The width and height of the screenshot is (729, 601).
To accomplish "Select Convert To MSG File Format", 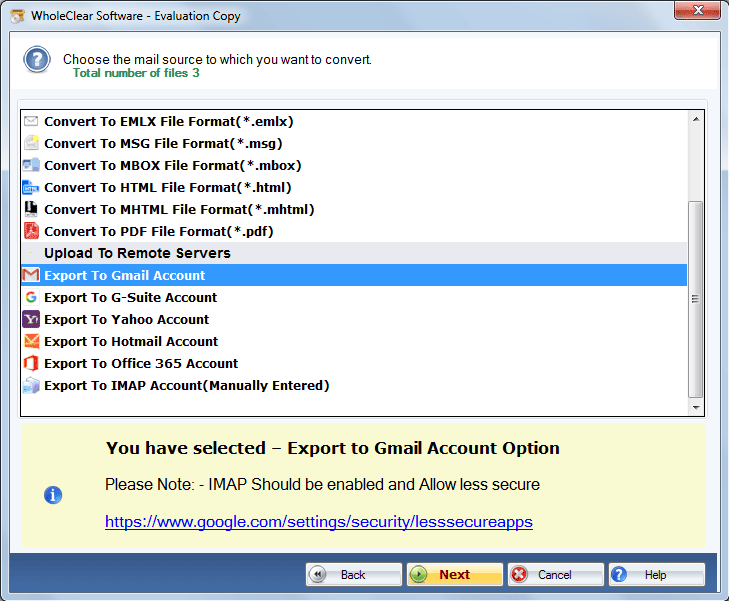I will coord(354,143).
